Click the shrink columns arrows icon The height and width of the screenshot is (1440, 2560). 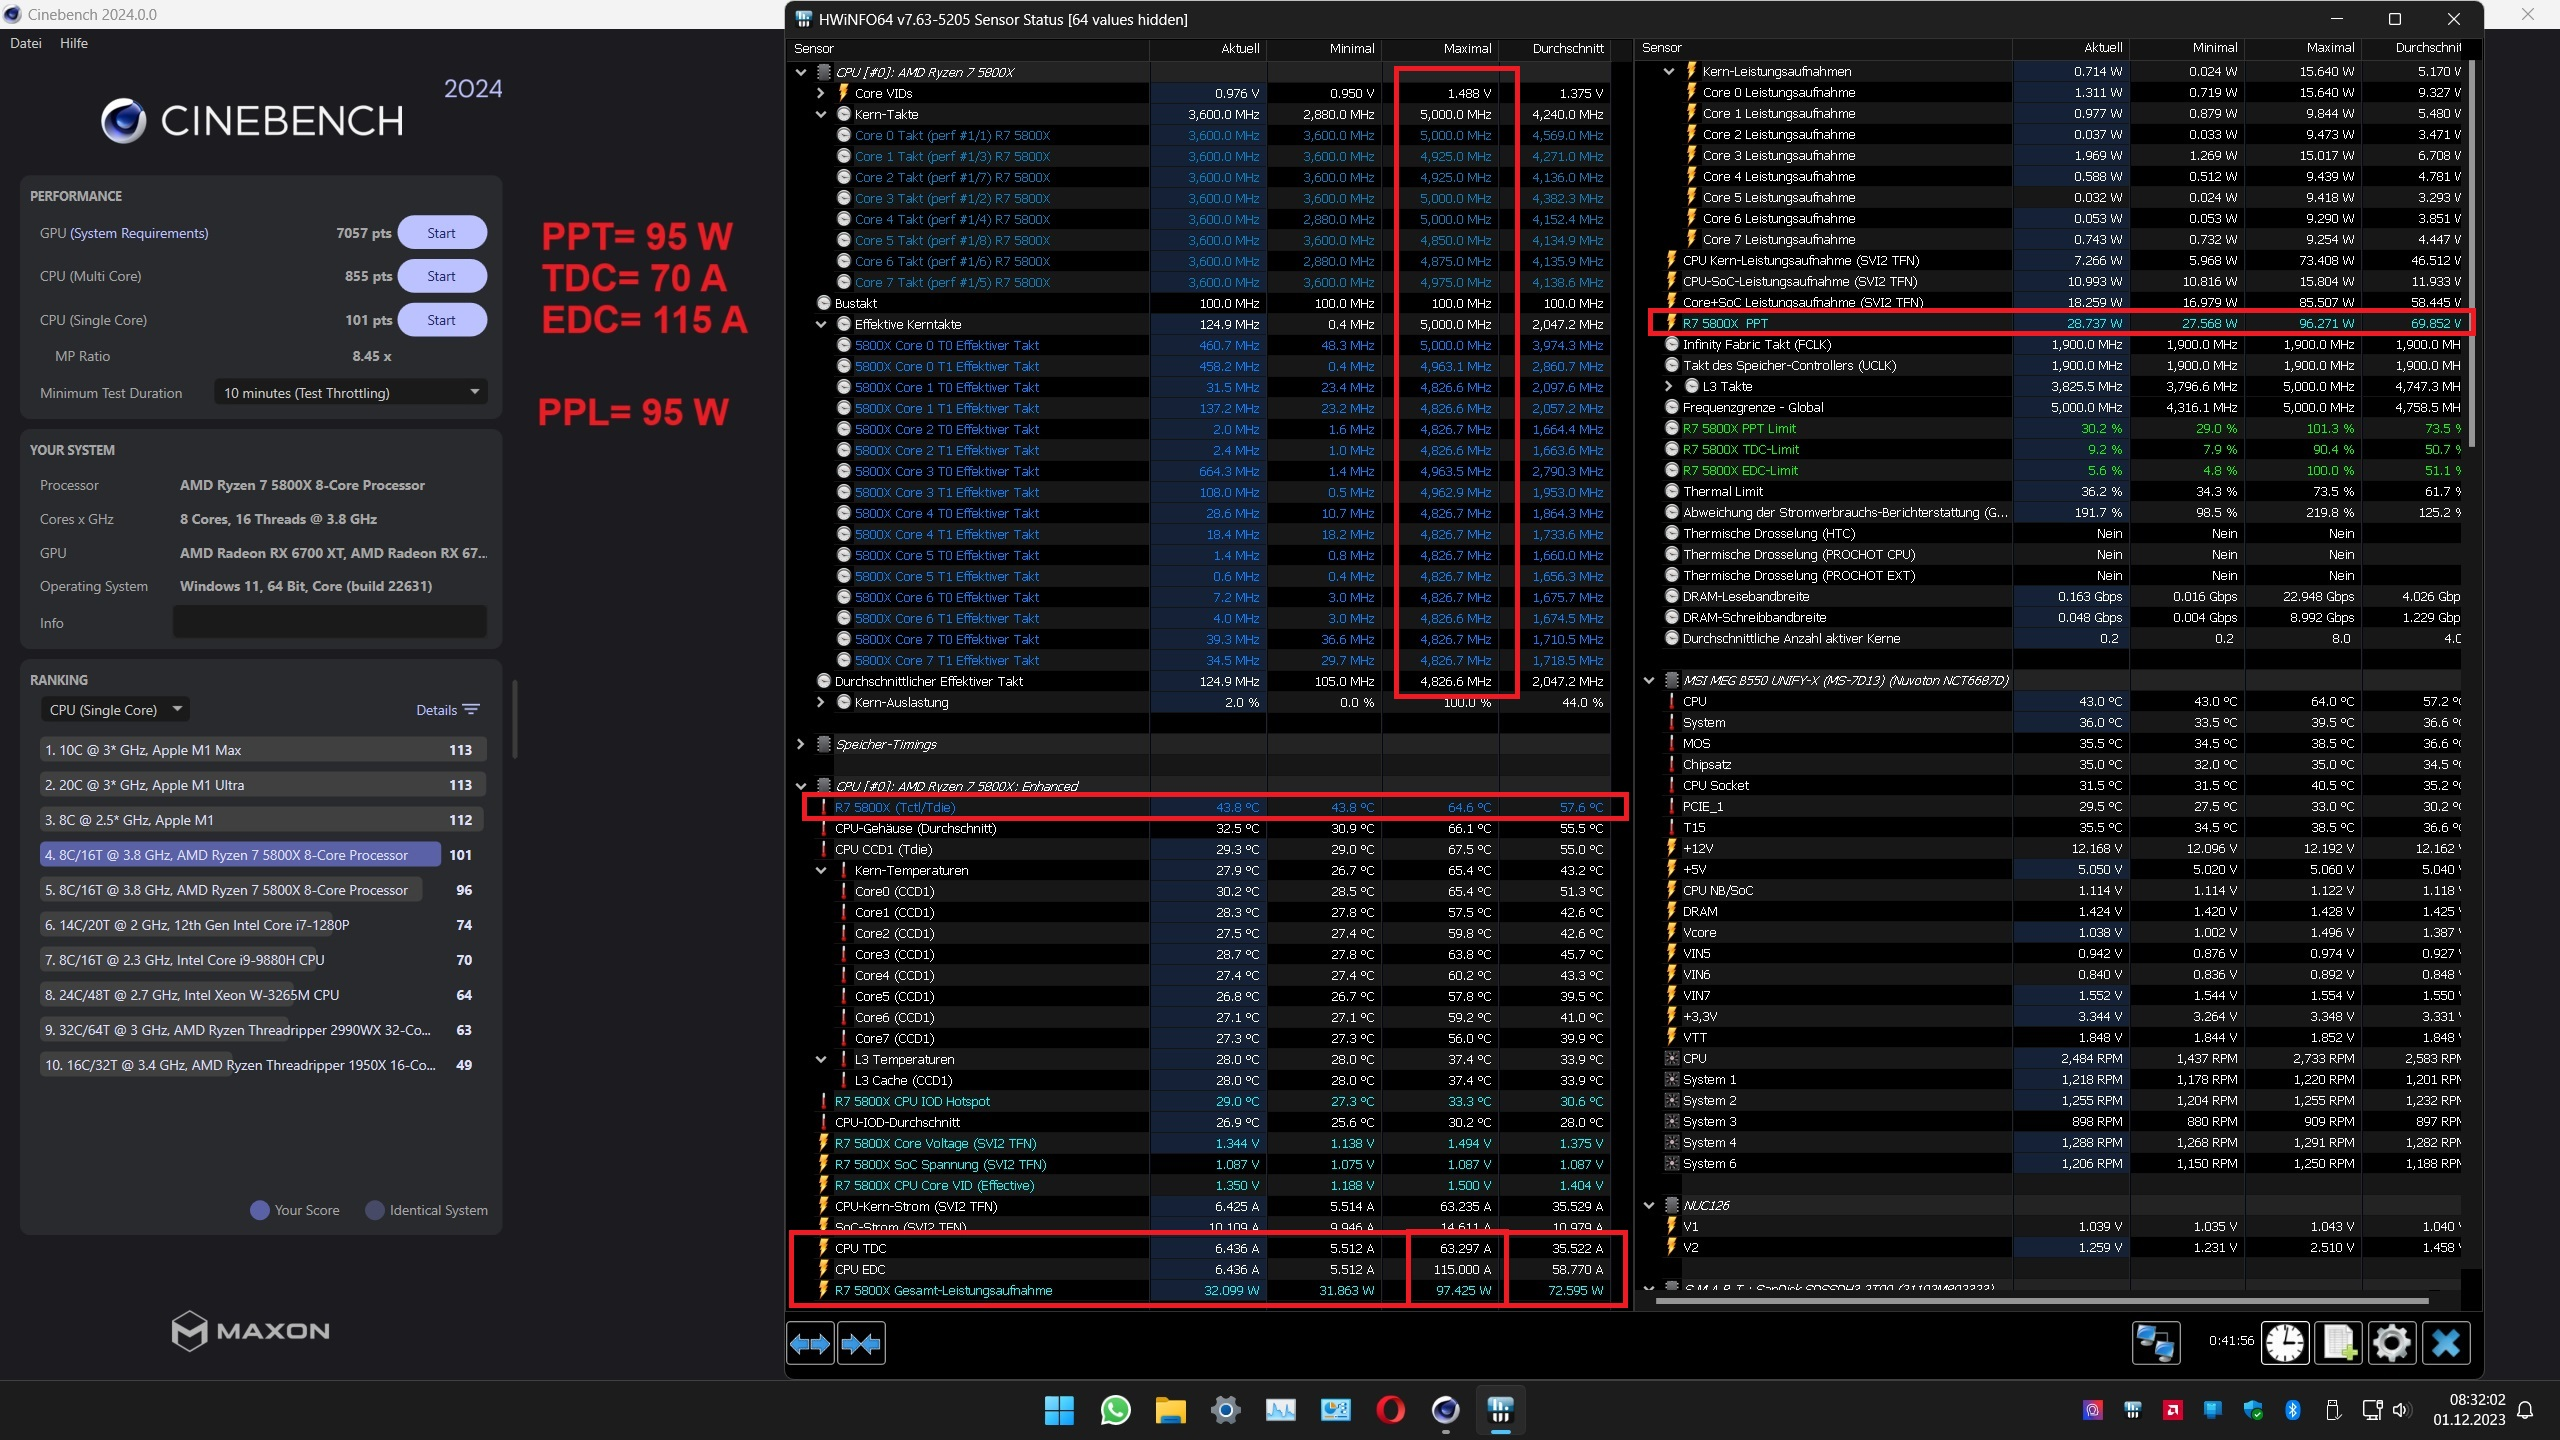click(x=861, y=1343)
